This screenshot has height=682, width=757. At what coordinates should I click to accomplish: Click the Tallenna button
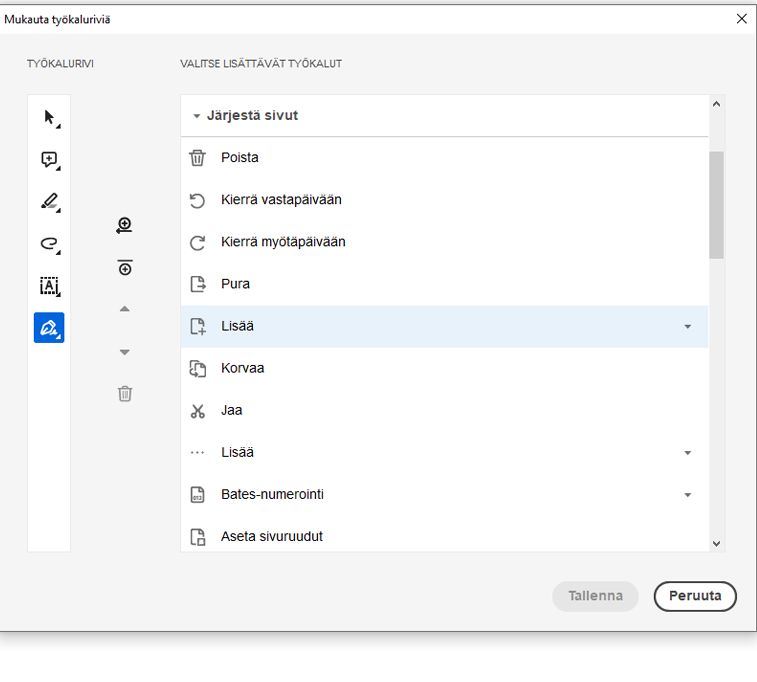[595, 596]
